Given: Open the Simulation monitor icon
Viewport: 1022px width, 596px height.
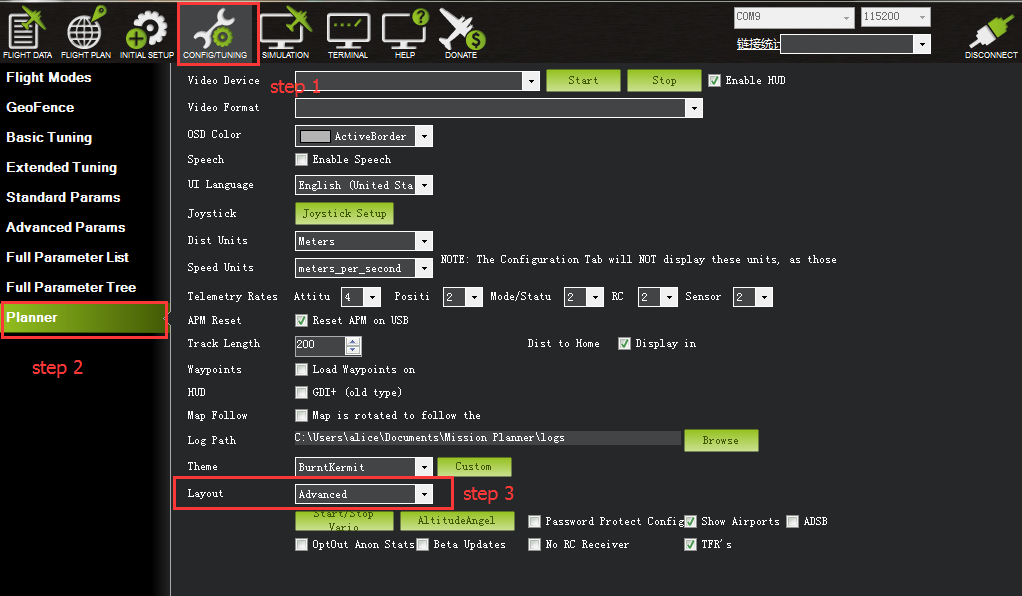Looking at the screenshot, I should pyautogui.click(x=285, y=31).
